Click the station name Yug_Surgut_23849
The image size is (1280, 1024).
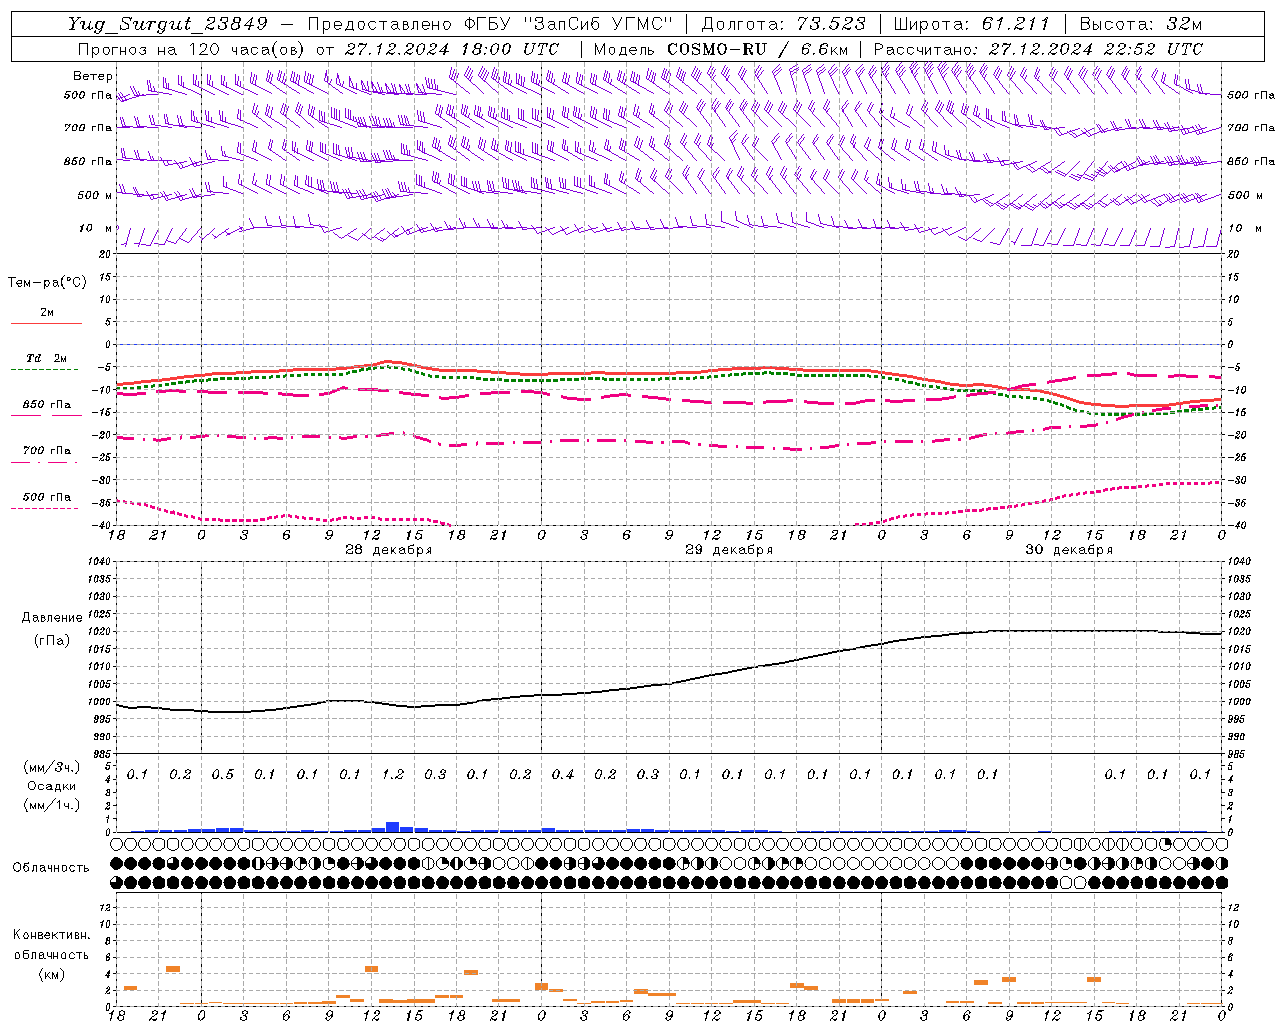(168, 24)
